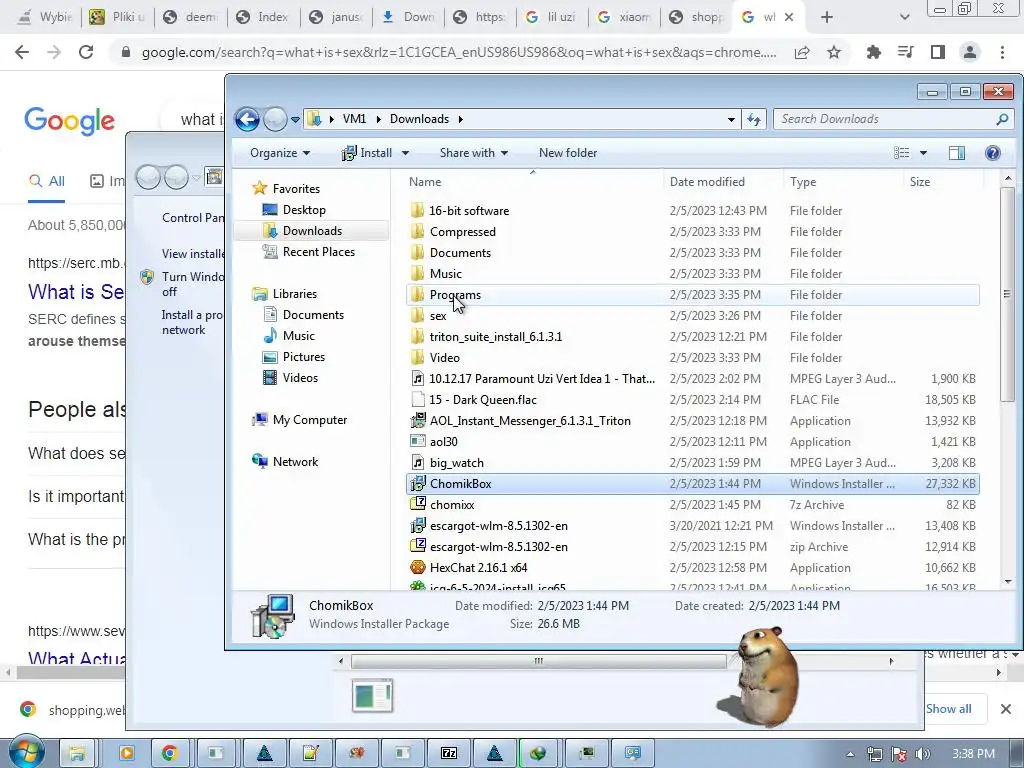The image size is (1024, 768).
Task: Select the triton_suite_install_6.1.3.1 folder
Action: coord(496,336)
